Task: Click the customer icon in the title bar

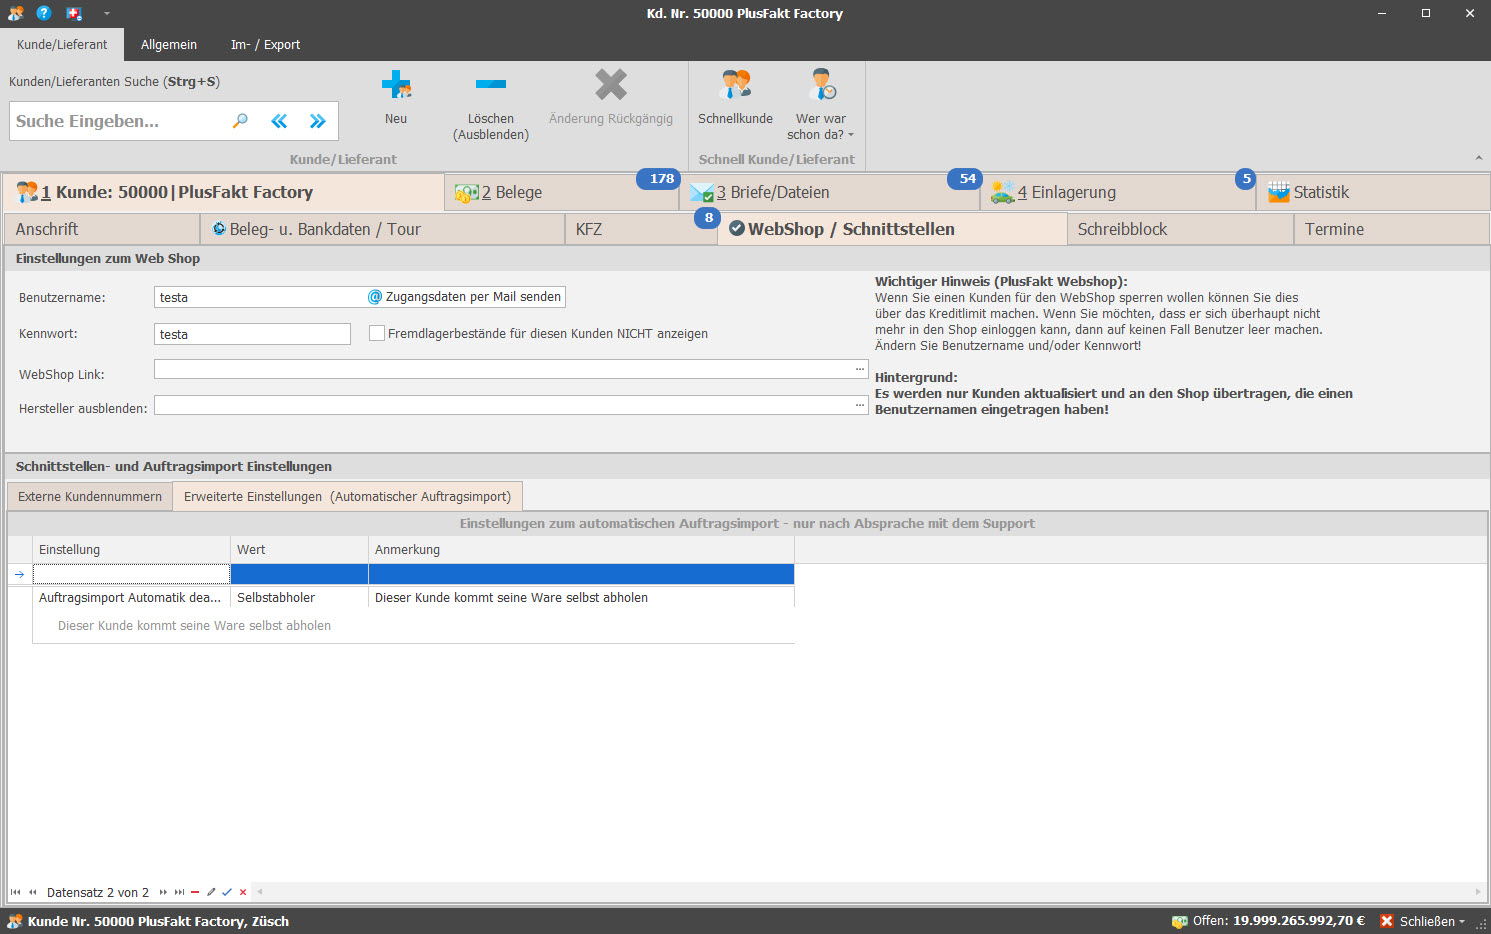Action: [15, 13]
